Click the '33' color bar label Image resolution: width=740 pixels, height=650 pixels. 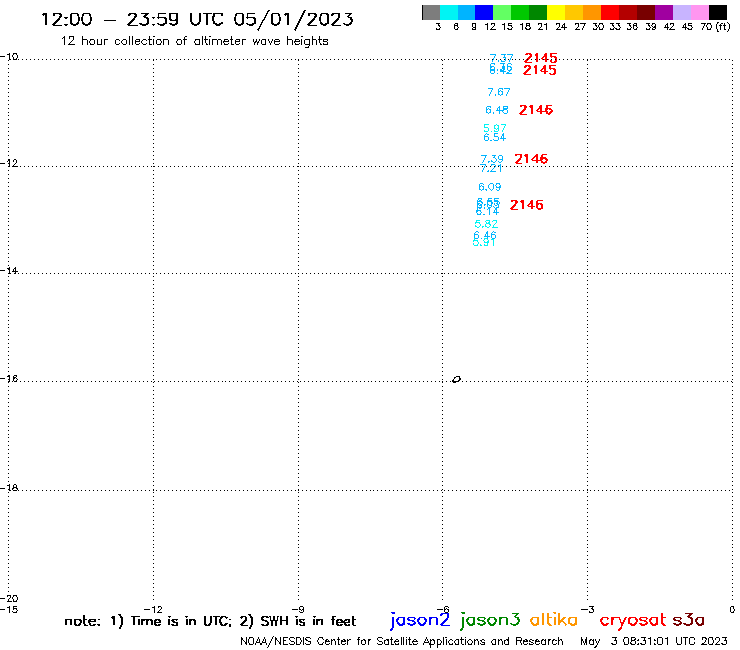point(614,27)
